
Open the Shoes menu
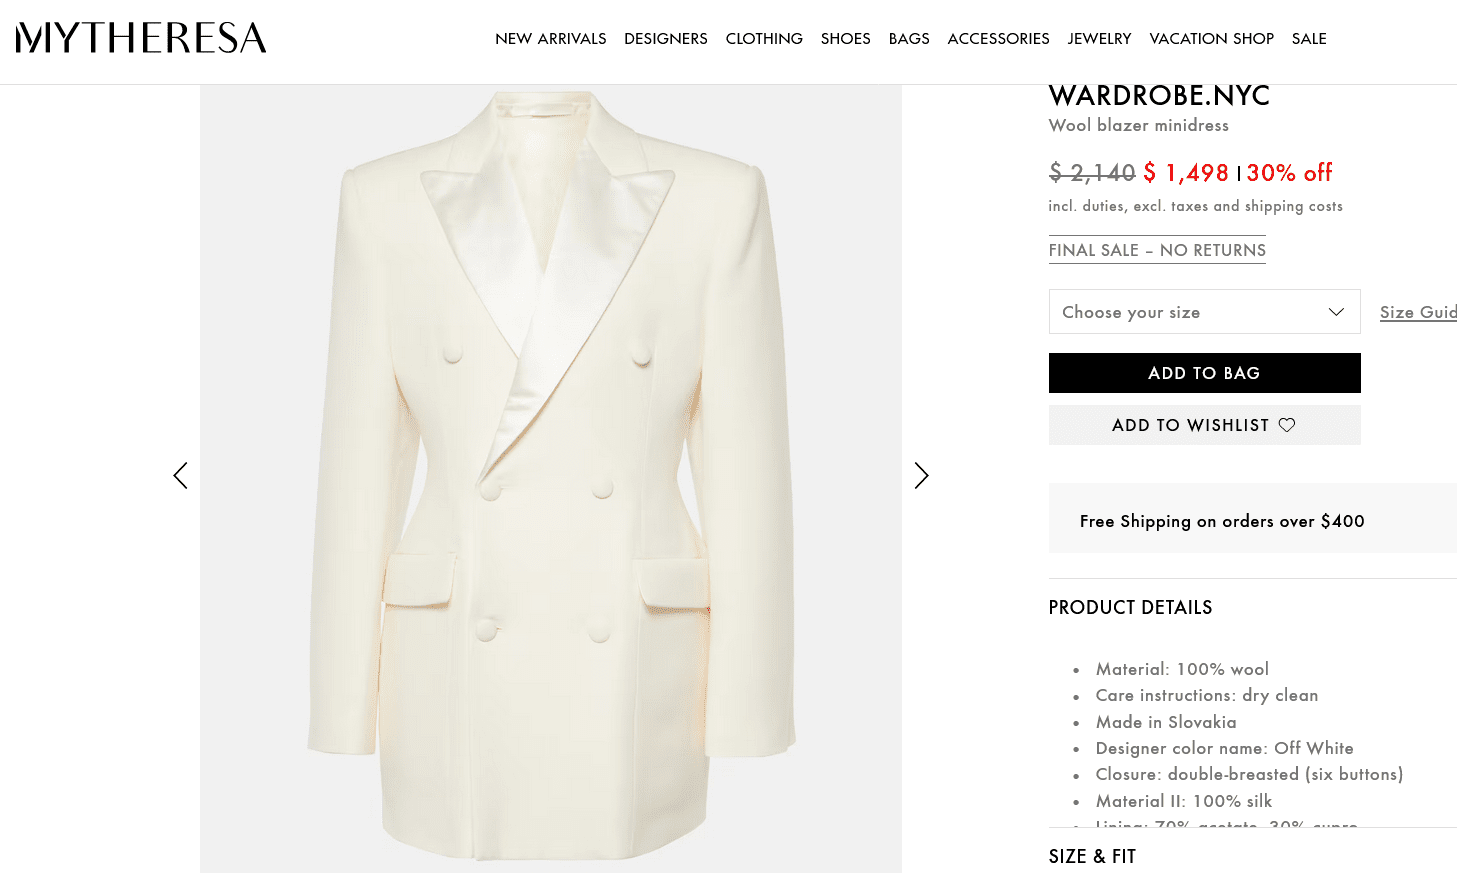click(845, 39)
